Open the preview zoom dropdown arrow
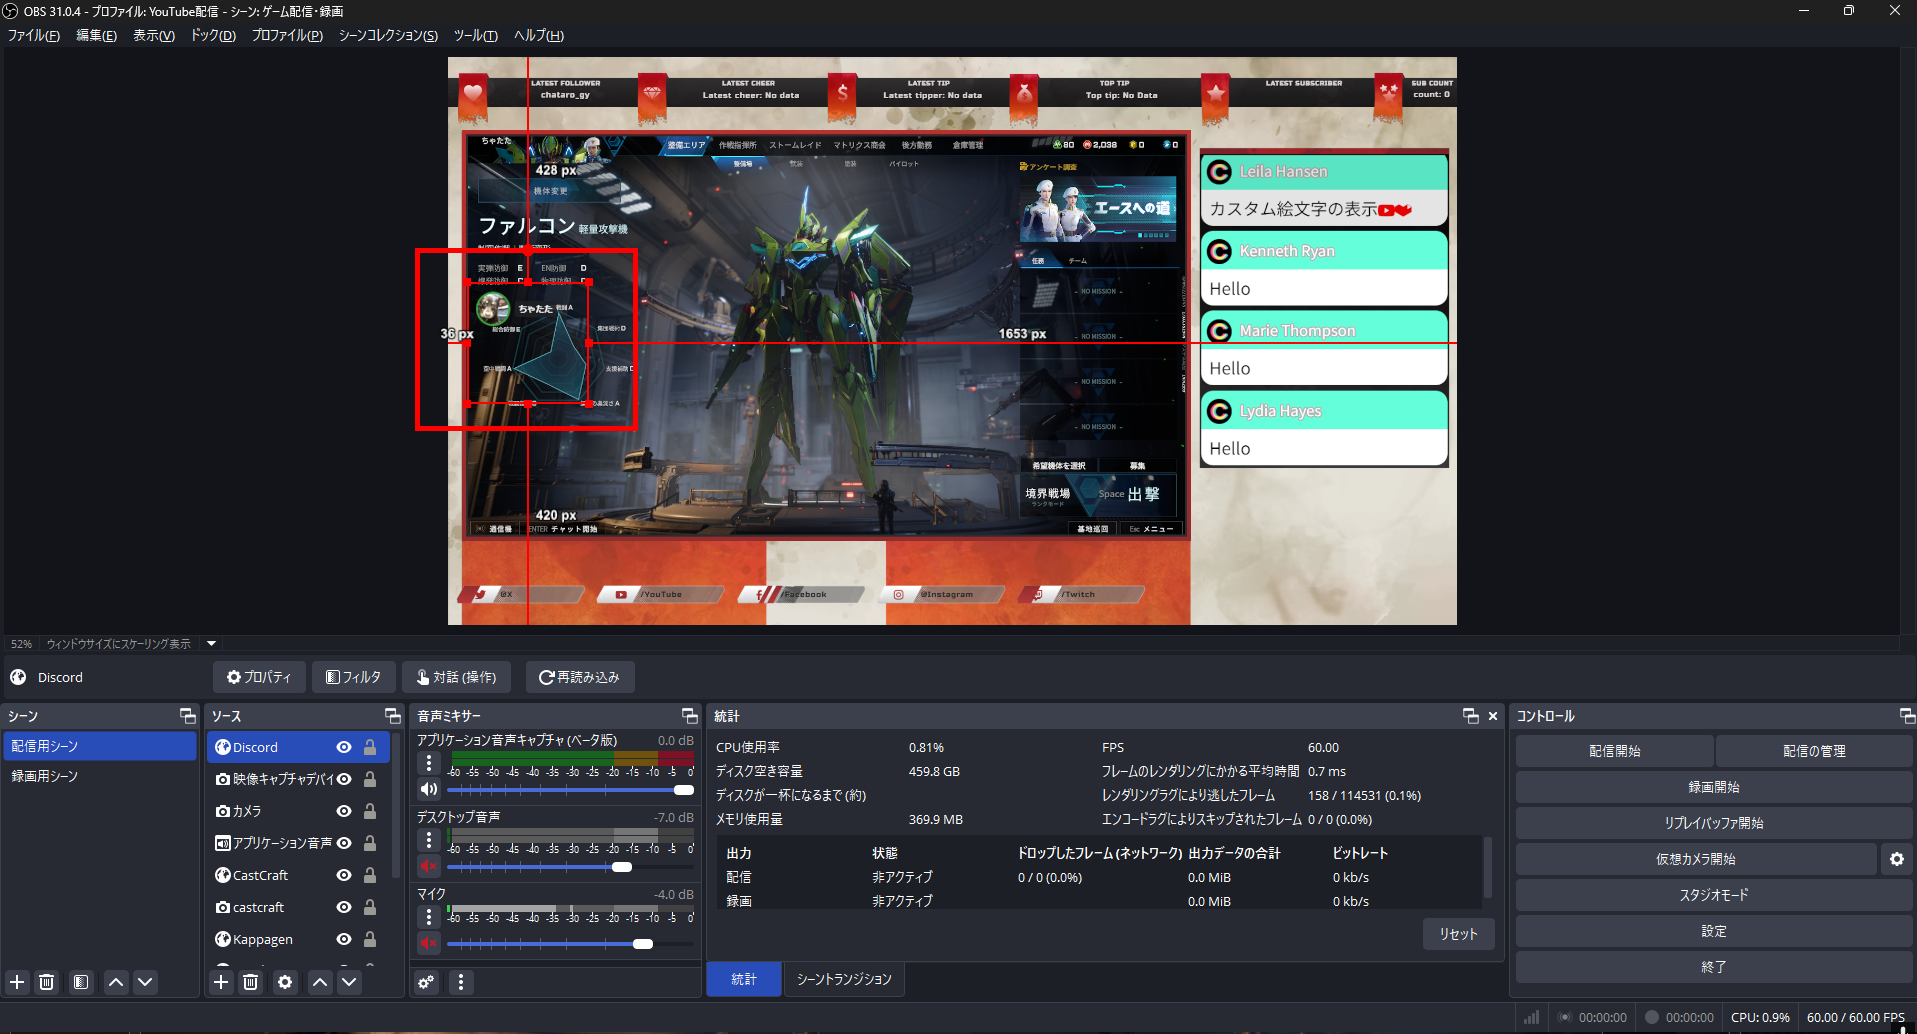 coord(211,643)
